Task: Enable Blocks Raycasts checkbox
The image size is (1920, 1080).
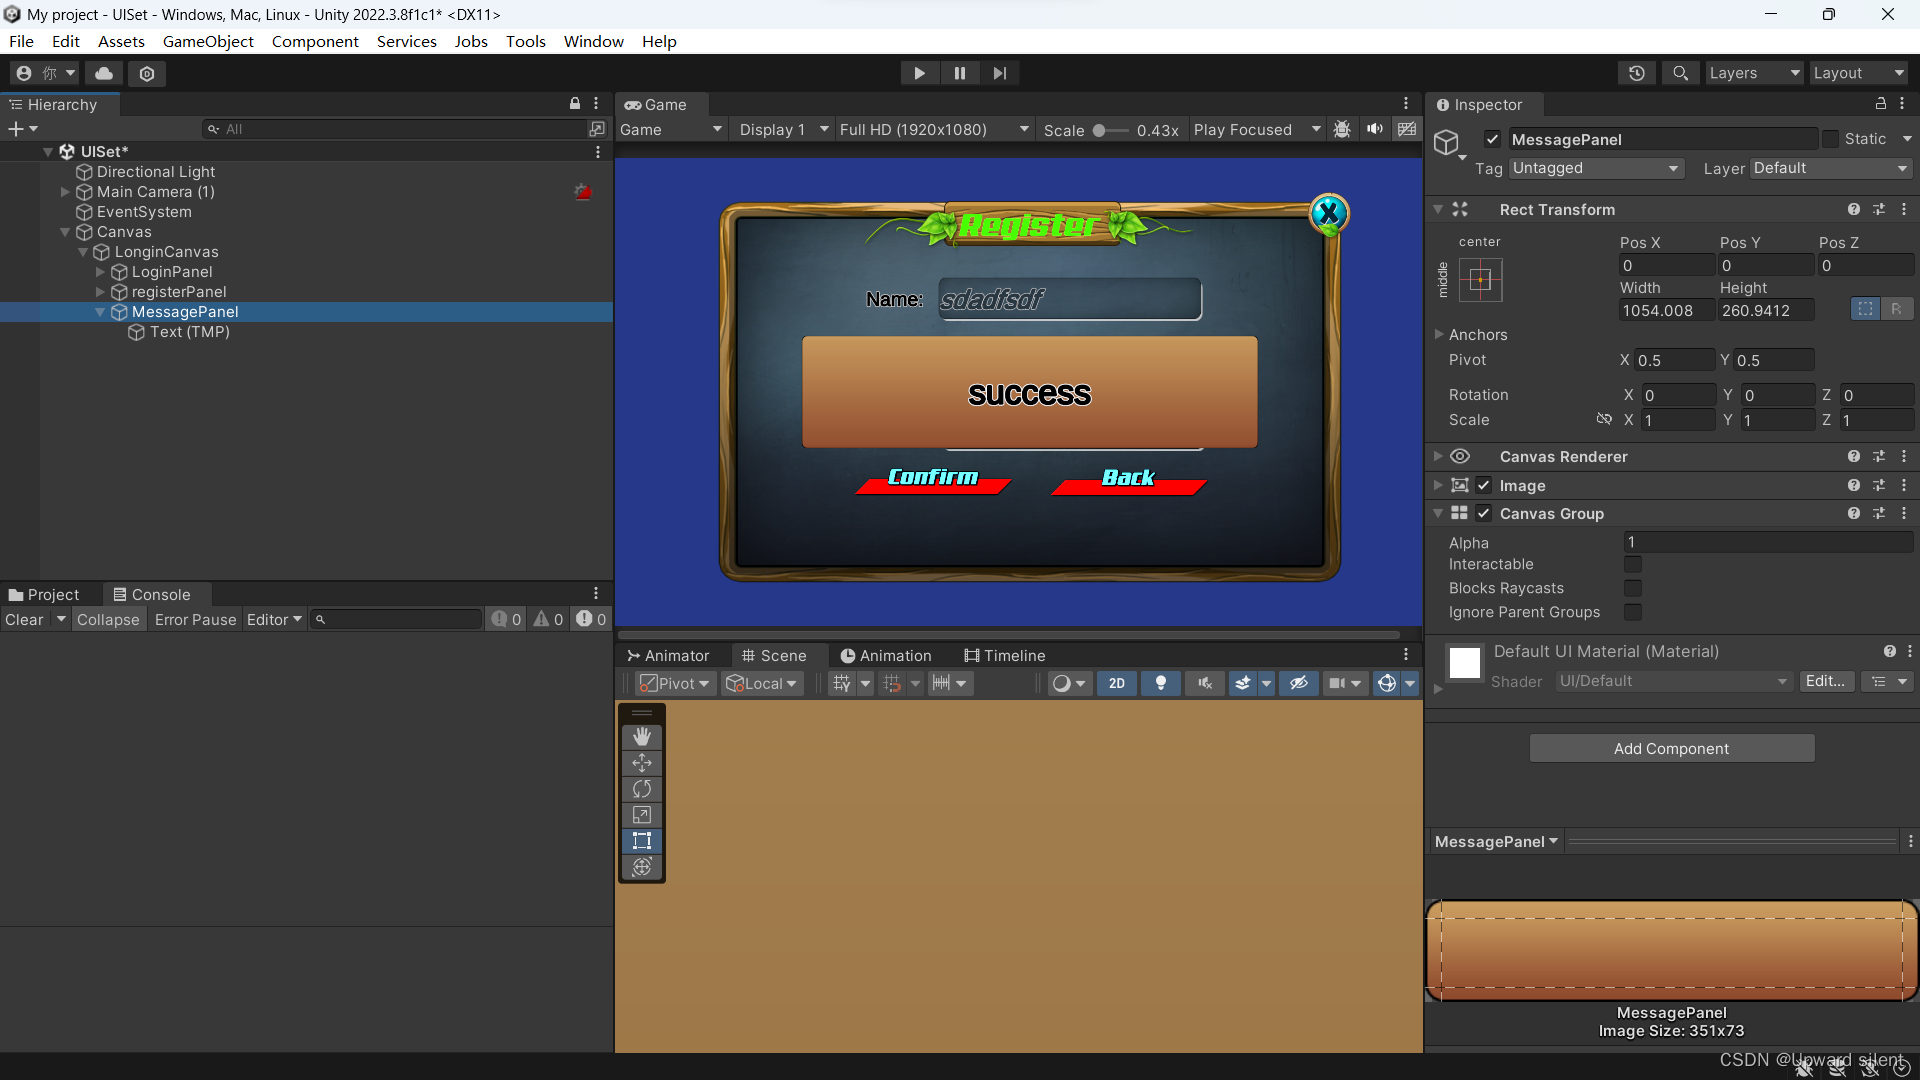Action: click(x=1633, y=589)
